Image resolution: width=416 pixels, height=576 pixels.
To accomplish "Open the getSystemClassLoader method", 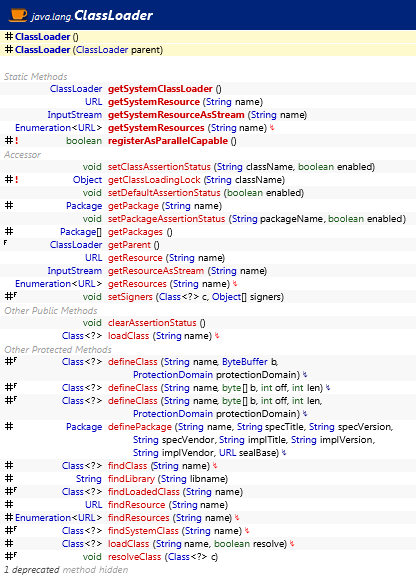I will tap(160, 89).
